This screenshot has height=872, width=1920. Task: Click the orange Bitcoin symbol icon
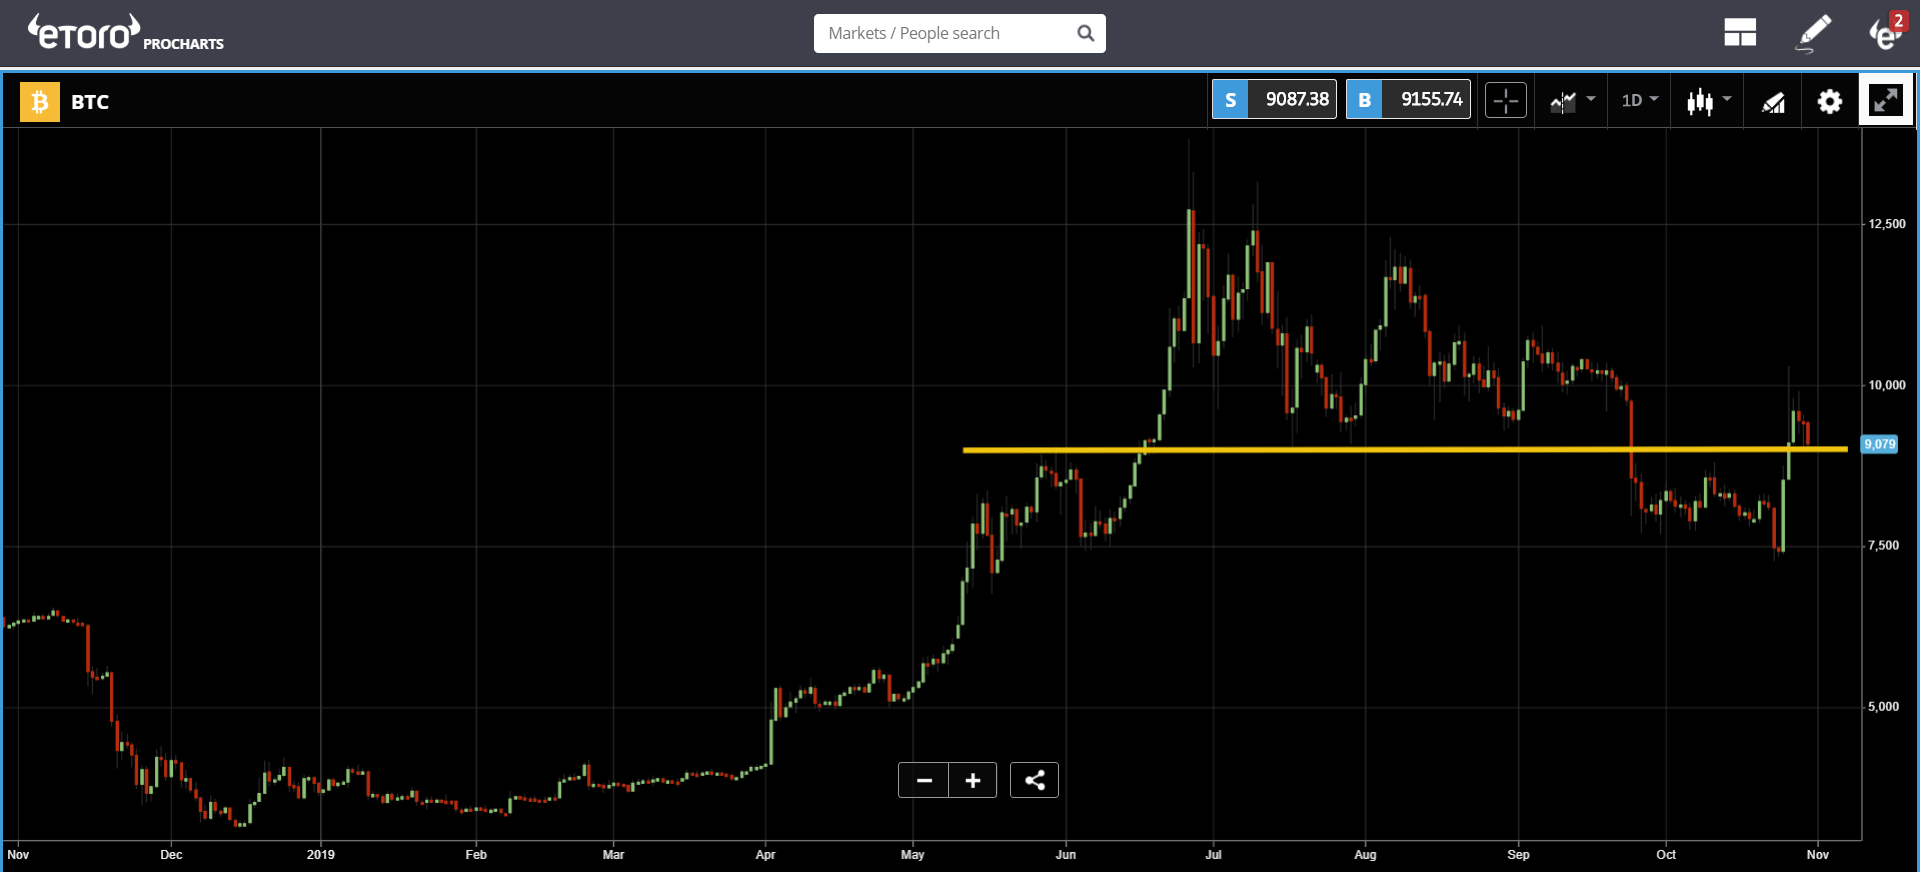click(40, 101)
